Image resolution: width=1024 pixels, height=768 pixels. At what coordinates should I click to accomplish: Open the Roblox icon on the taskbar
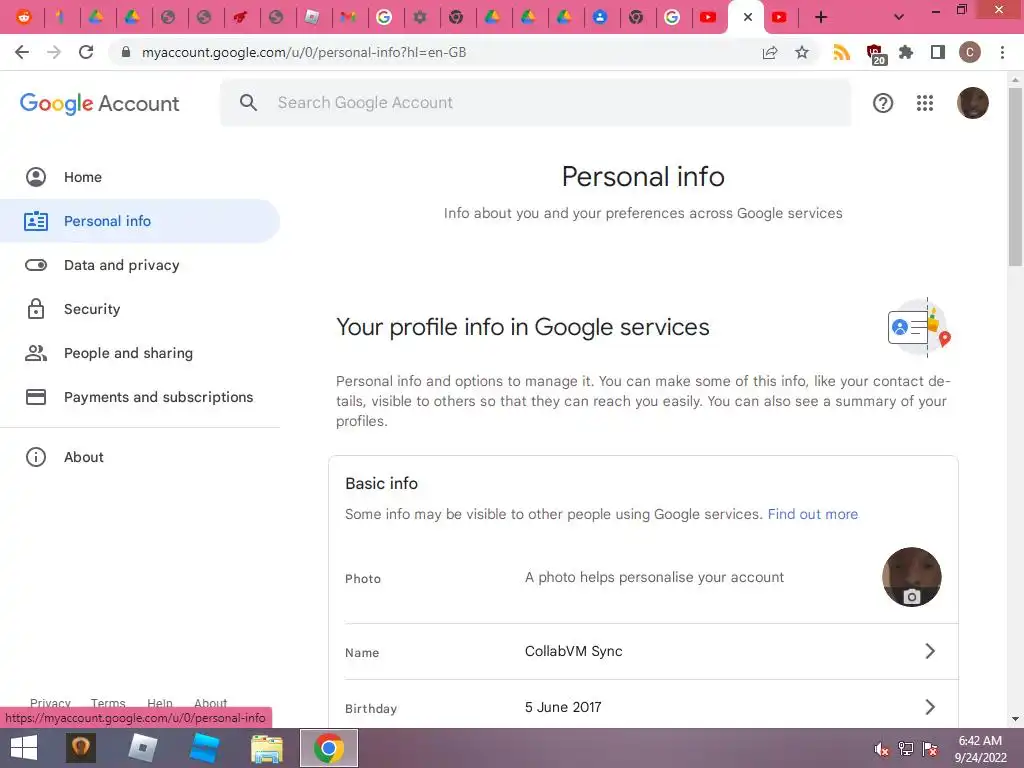142,748
